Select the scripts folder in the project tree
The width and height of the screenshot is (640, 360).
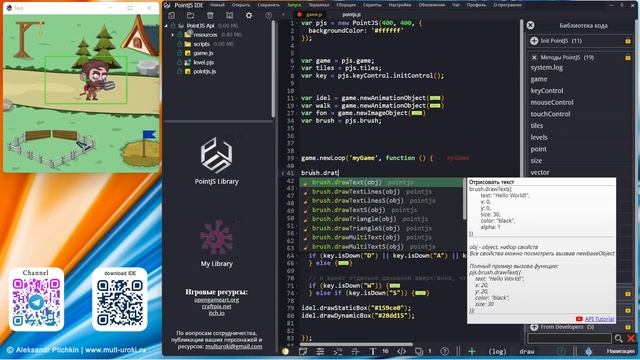[x=201, y=44]
